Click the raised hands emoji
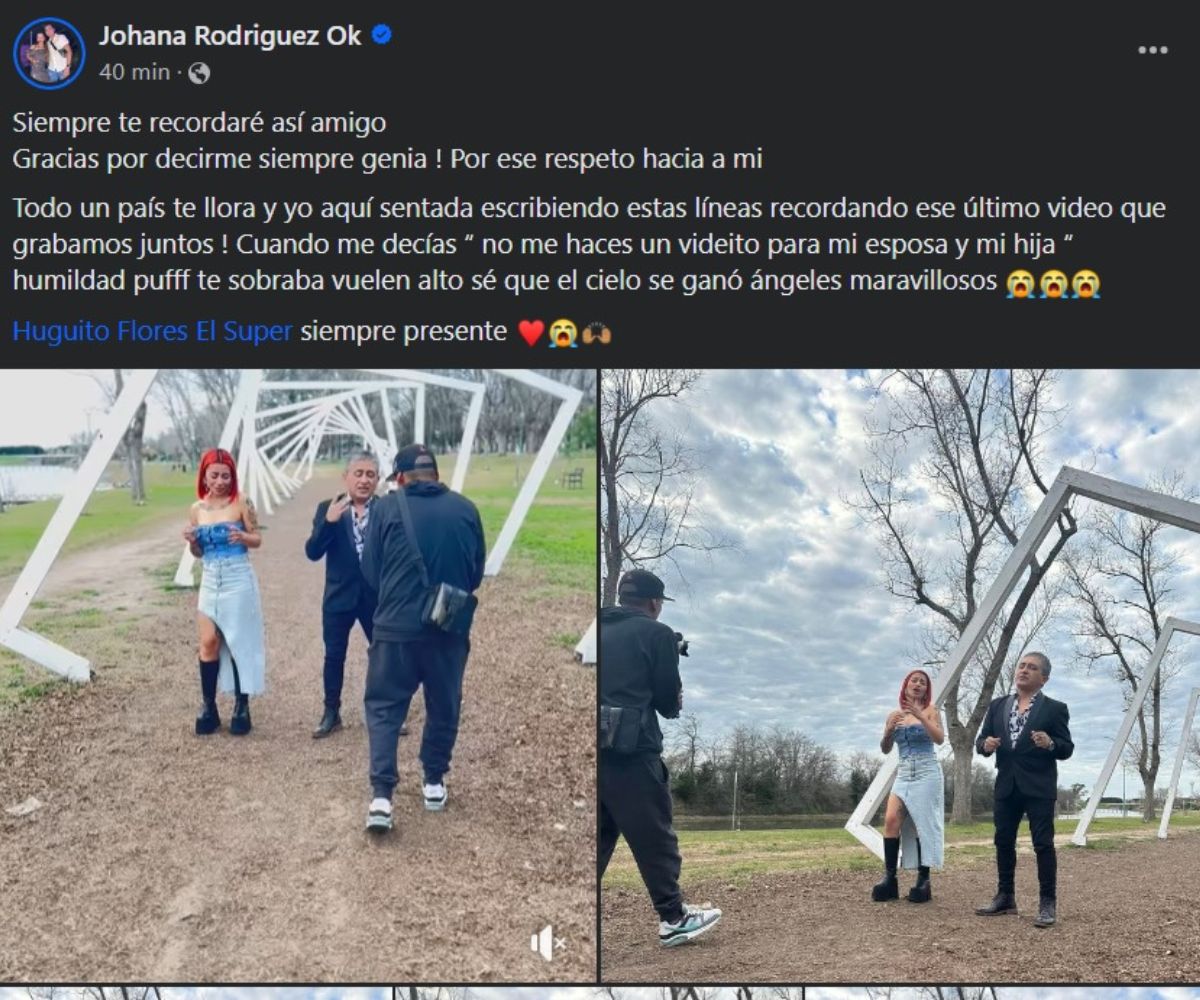 click(597, 333)
